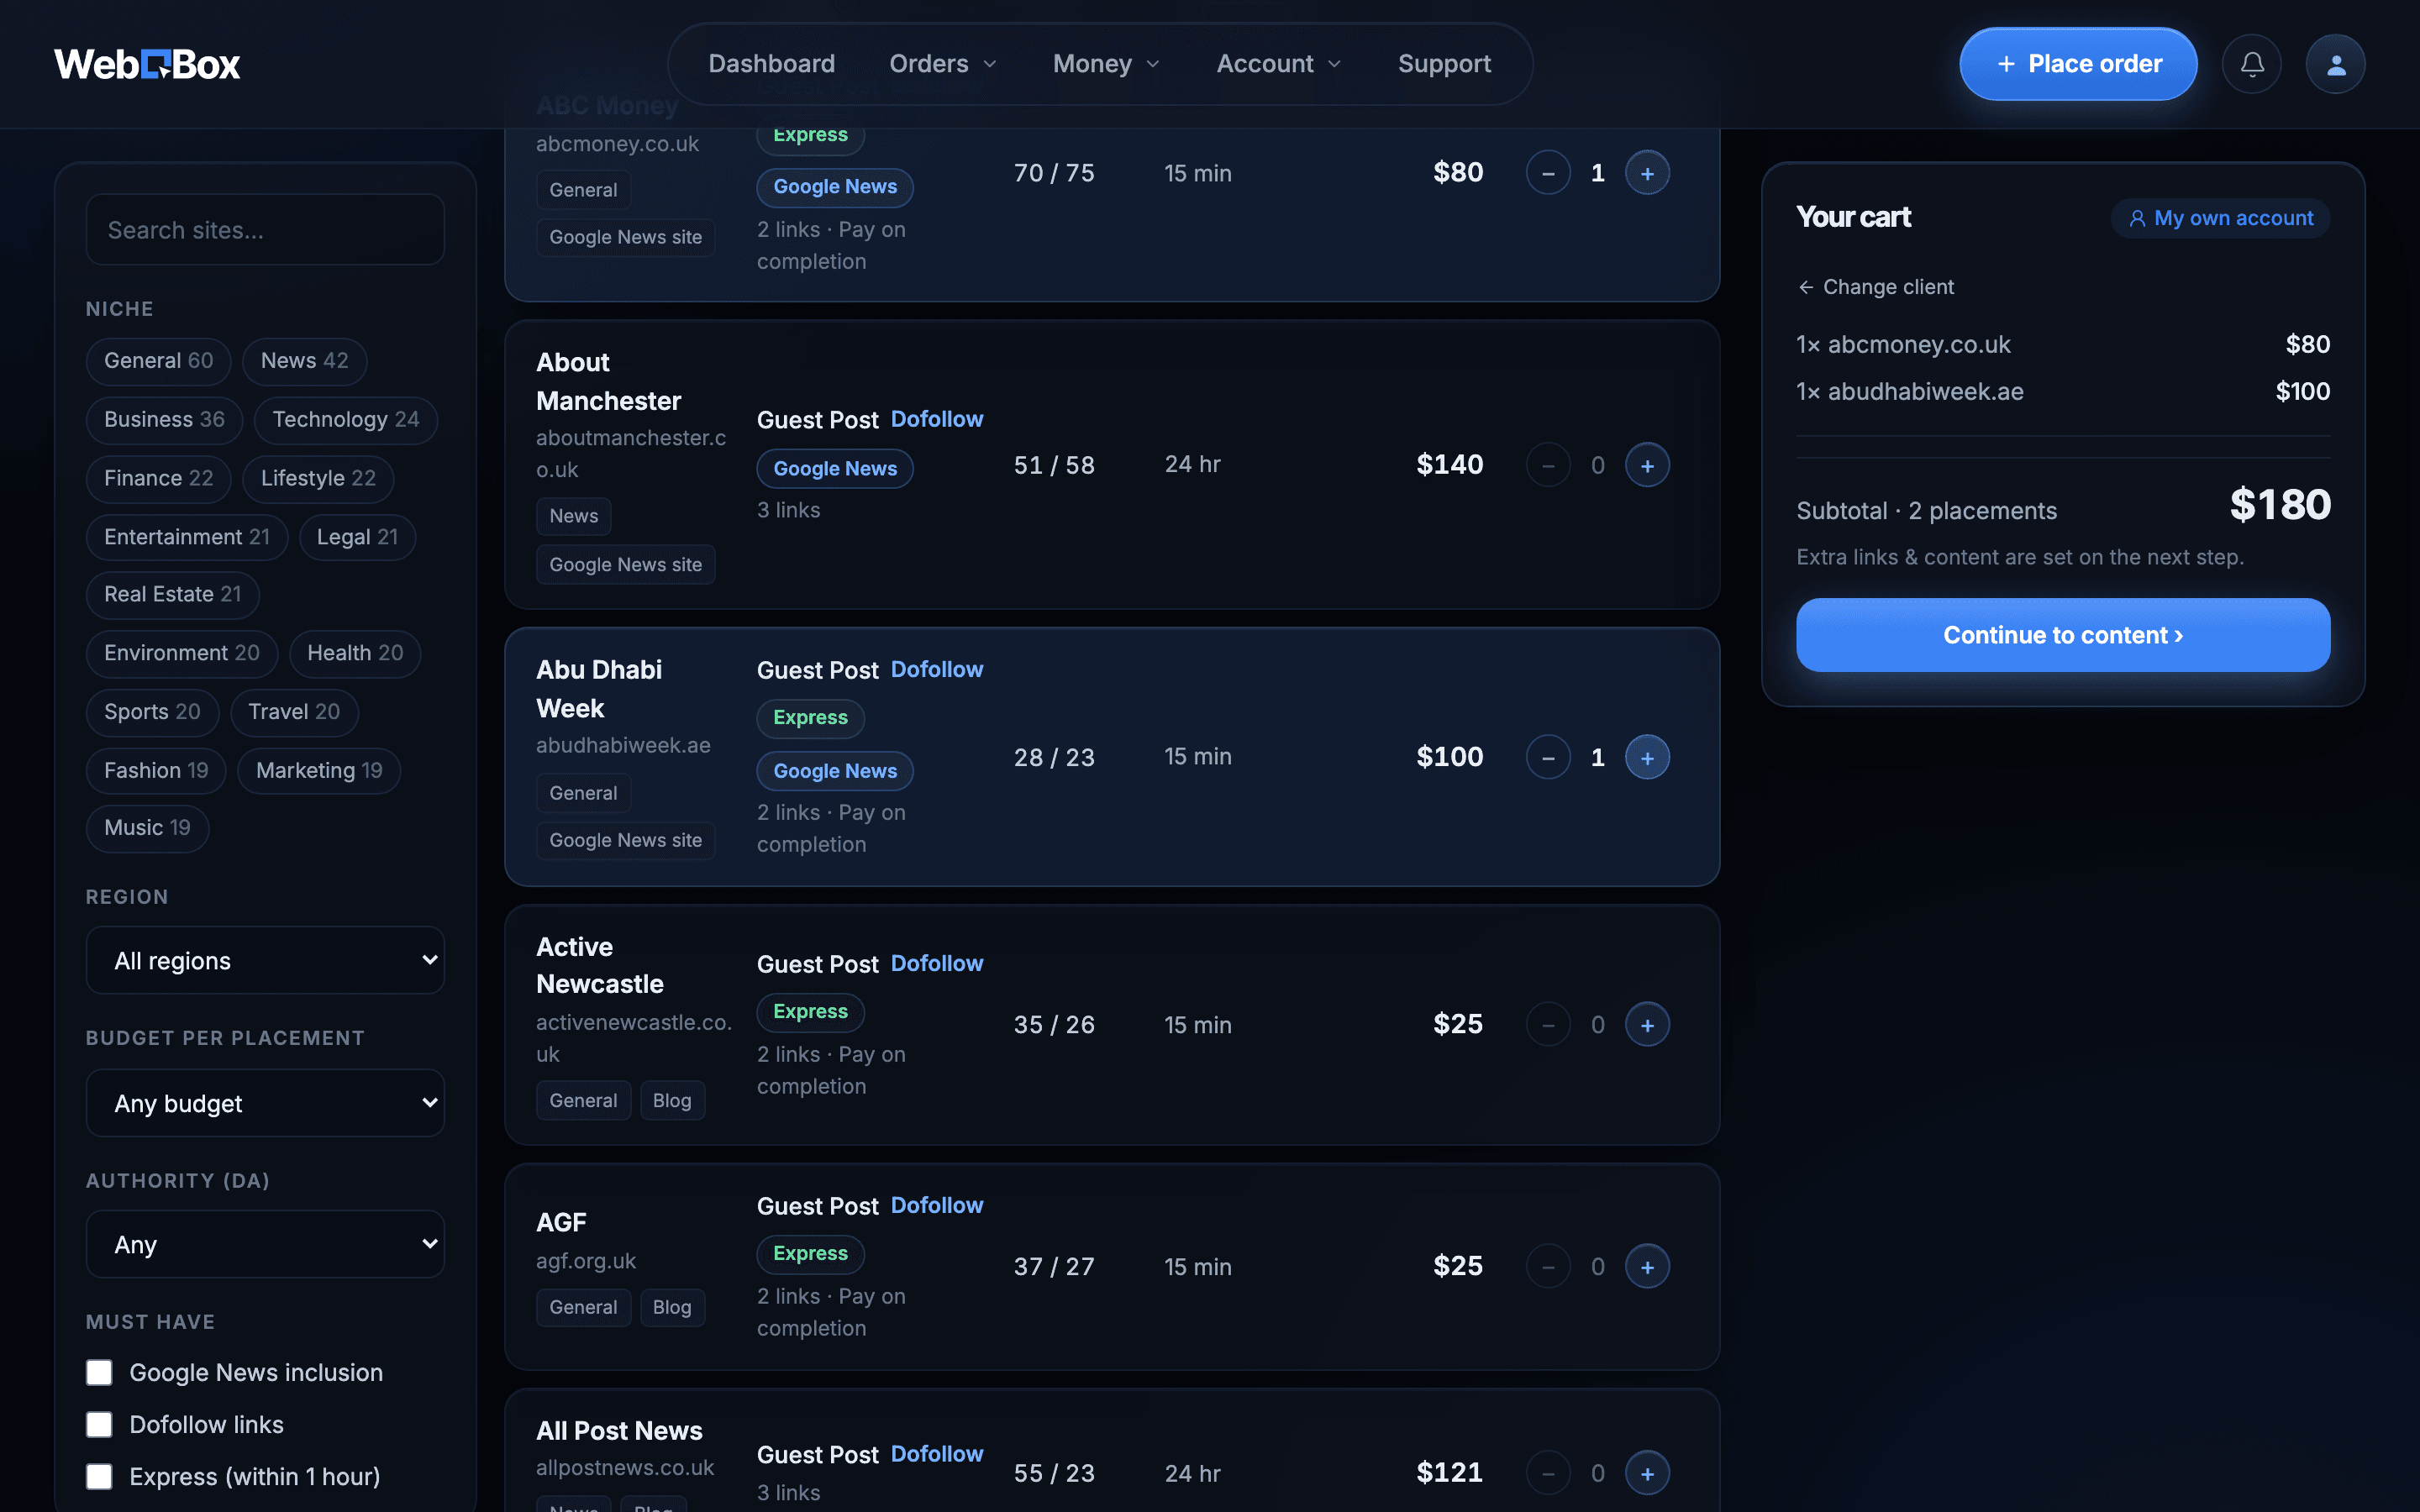Click the $140 price
This screenshot has width=2420, height=1512.
[x=1449, y=464]
